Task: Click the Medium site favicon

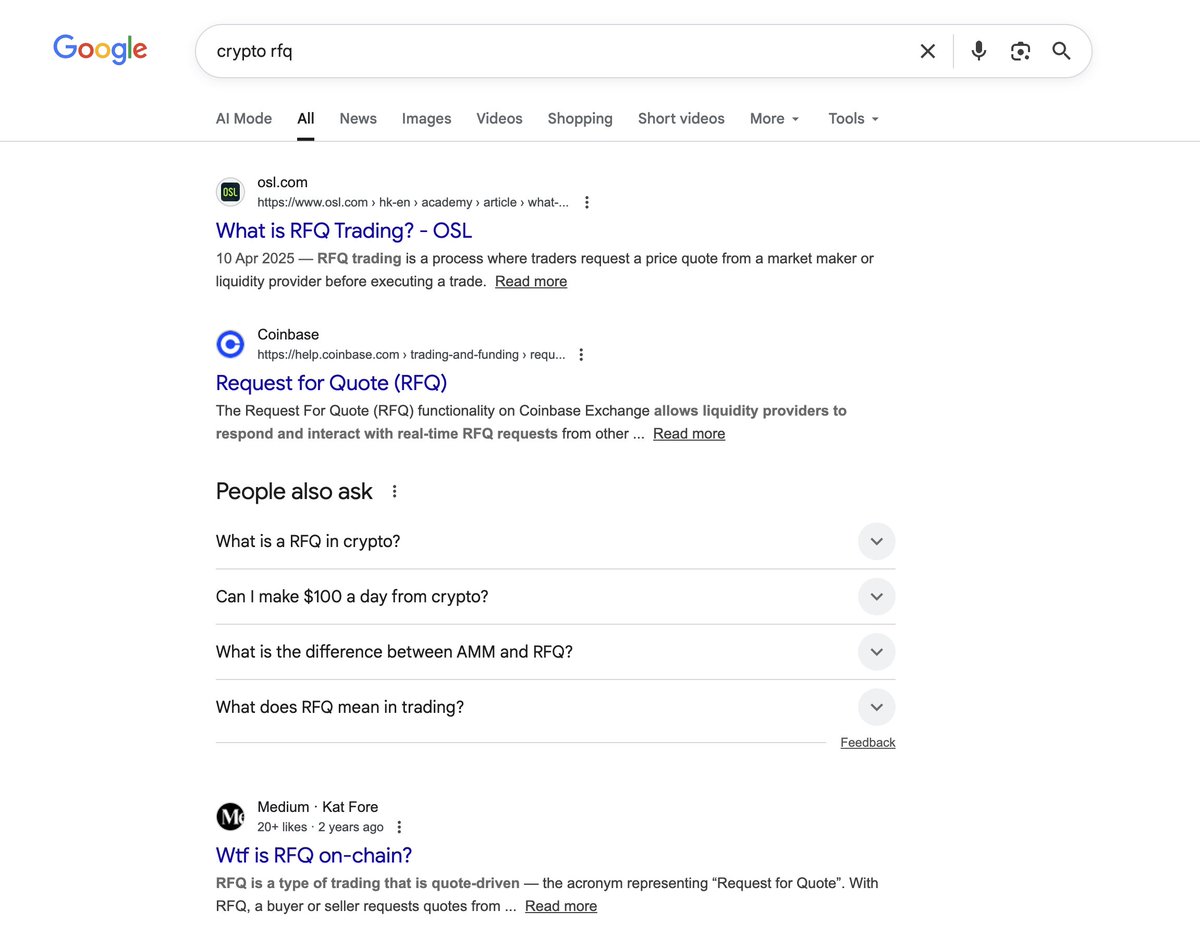Action: 230,816
